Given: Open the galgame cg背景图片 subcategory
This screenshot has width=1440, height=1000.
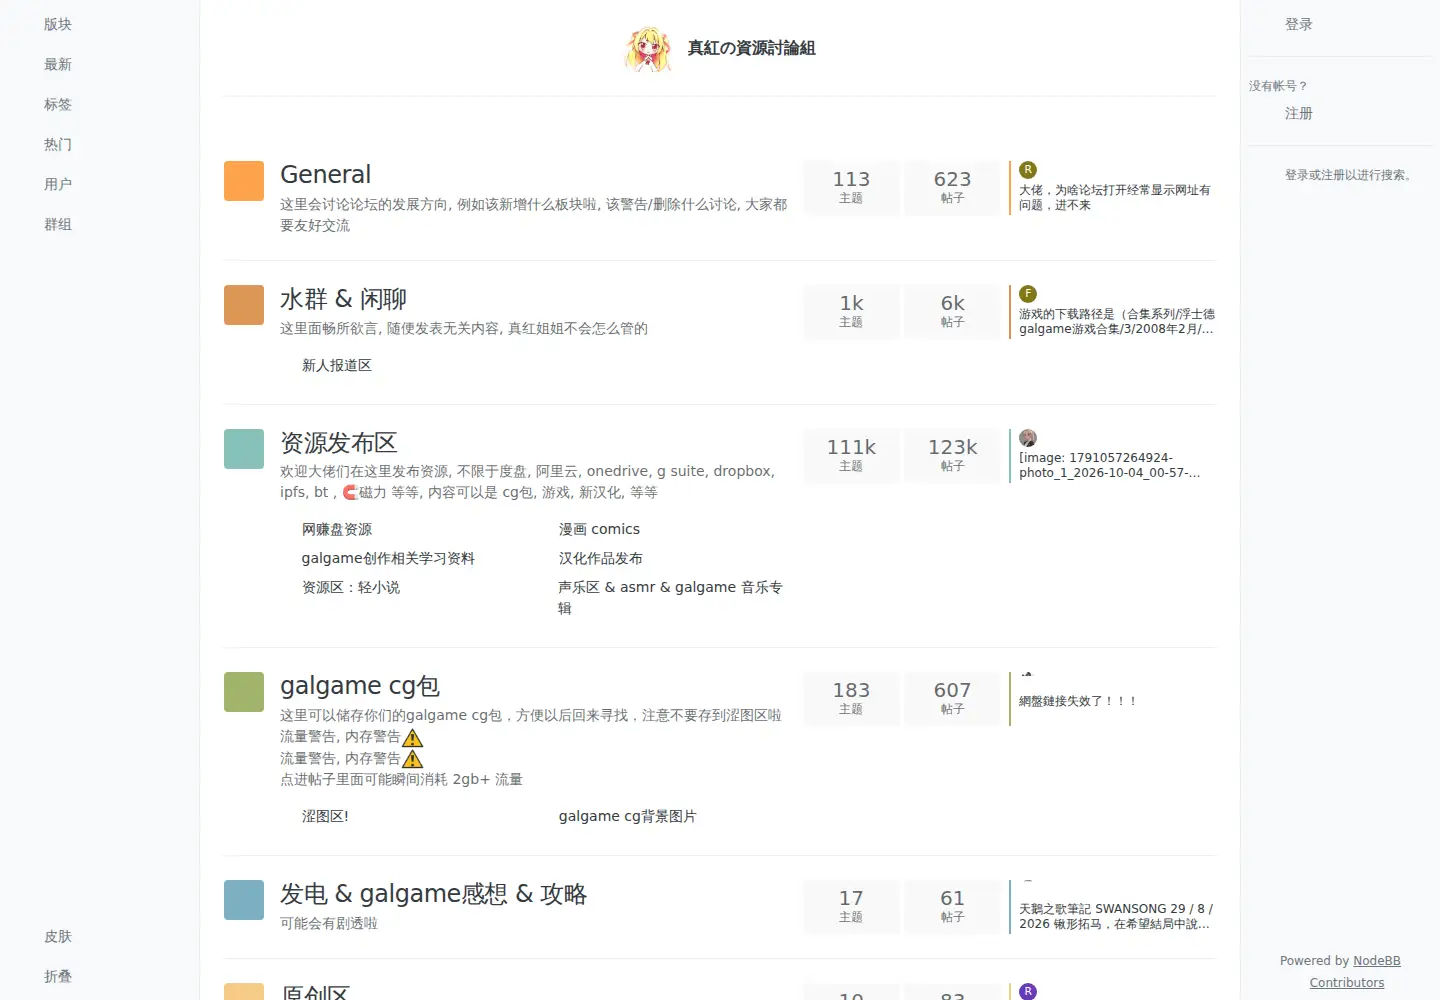Looking at the screenshot, I should 627,817.
